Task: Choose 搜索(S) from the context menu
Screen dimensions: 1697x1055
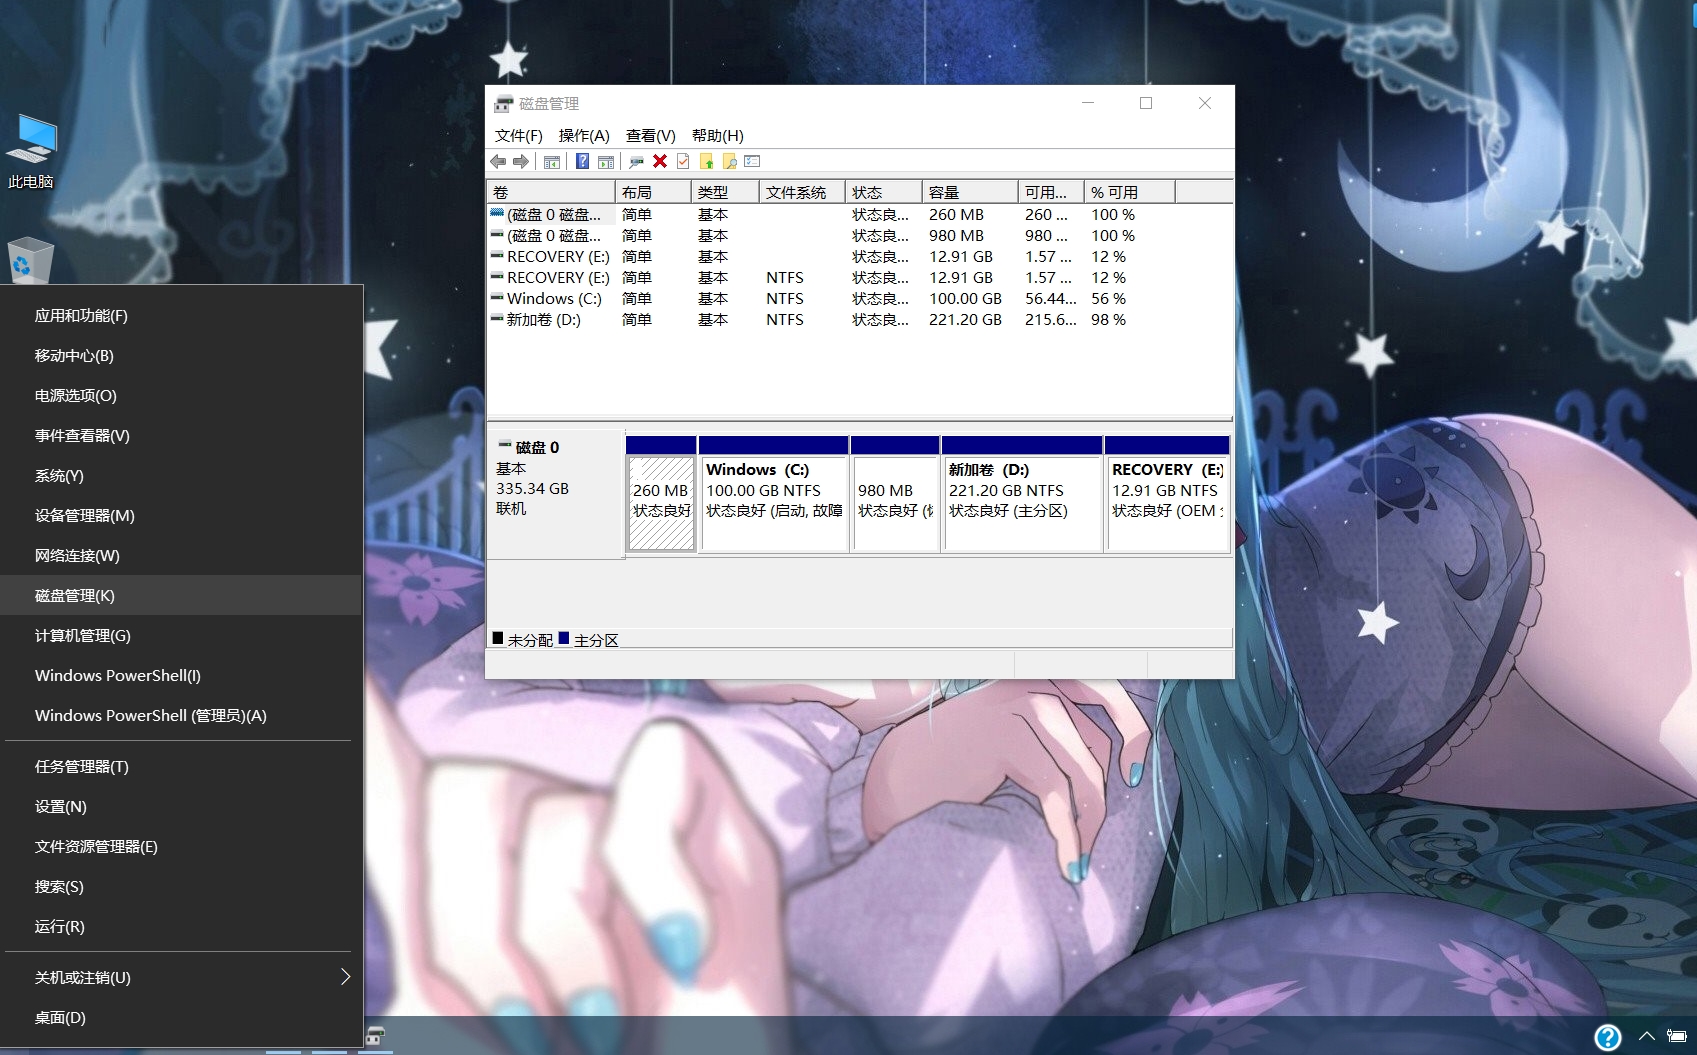Action: point(181,887)
